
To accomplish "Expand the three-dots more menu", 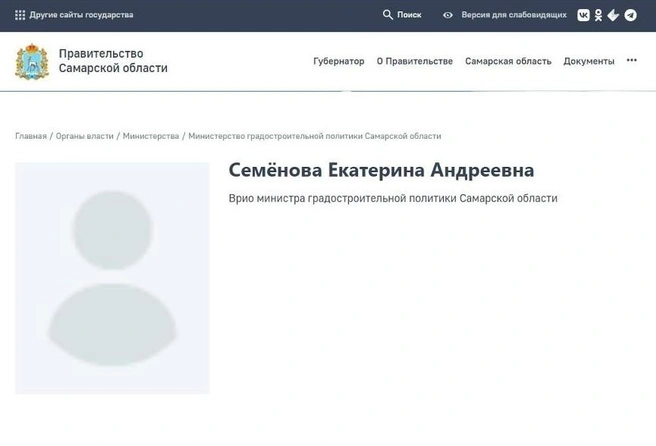I will point(631,60).
